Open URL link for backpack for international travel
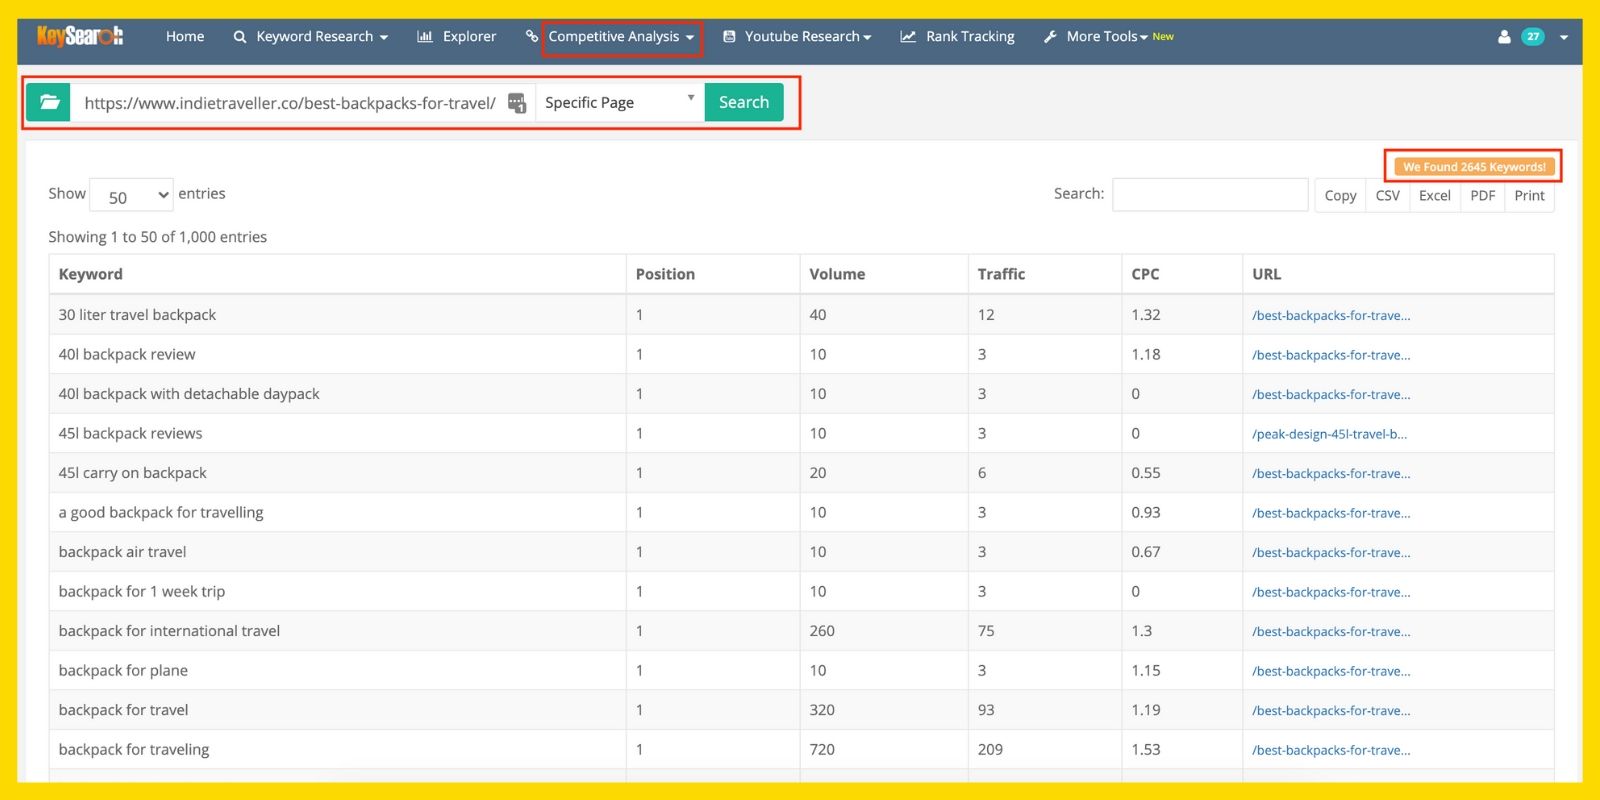 pyautogui.click(x=1331, y=632)
